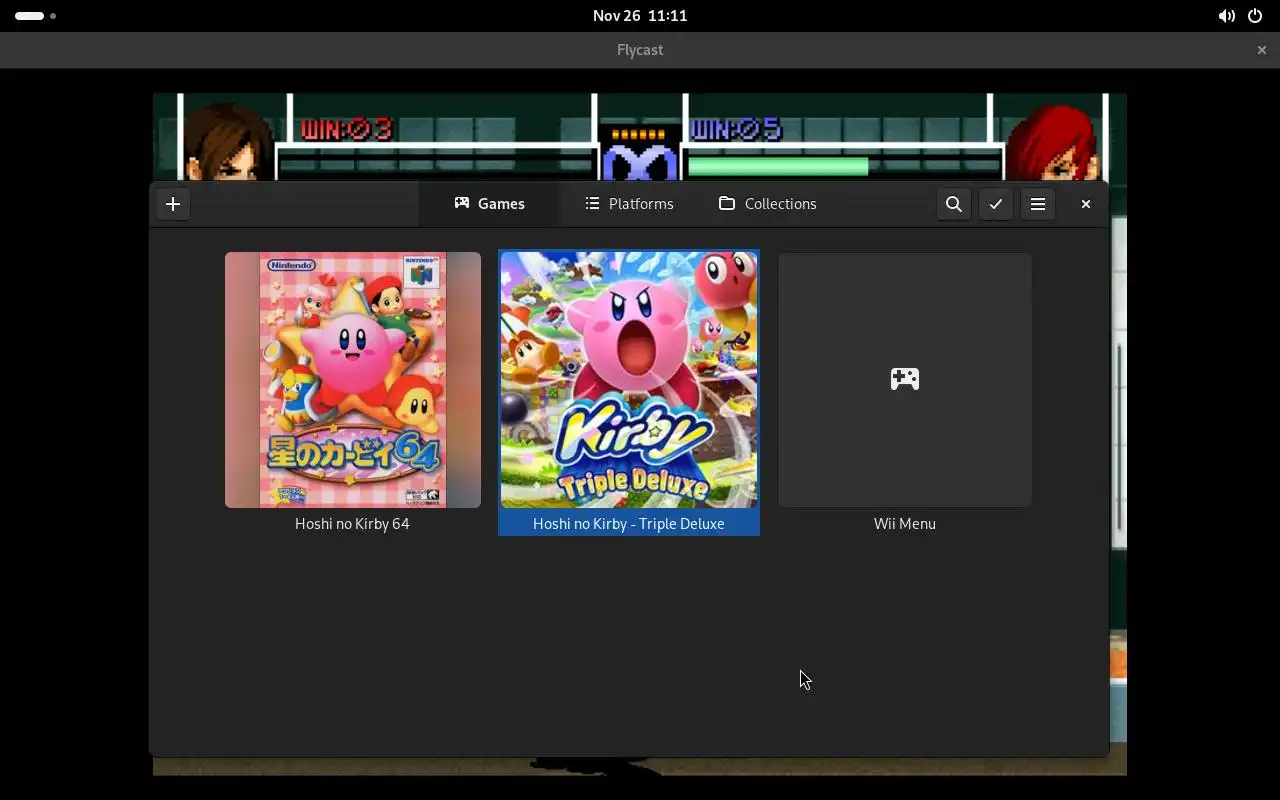Click the Flycast window title bar text
Viewport: 1280px width, 800px height.
[640, 50]
